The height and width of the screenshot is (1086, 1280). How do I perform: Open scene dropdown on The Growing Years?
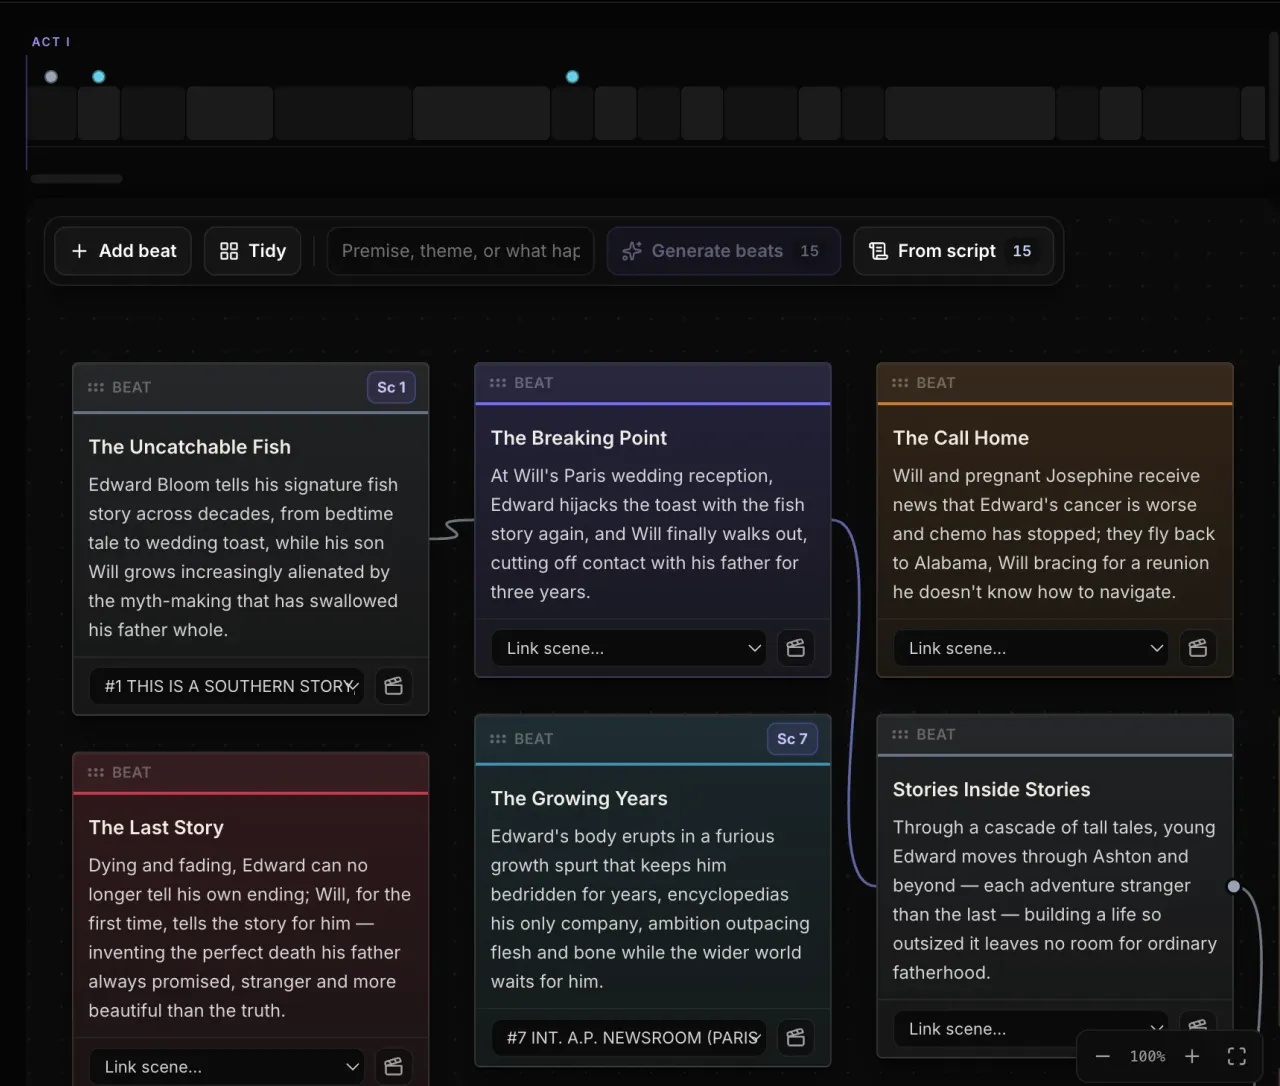coord(629,1038)
